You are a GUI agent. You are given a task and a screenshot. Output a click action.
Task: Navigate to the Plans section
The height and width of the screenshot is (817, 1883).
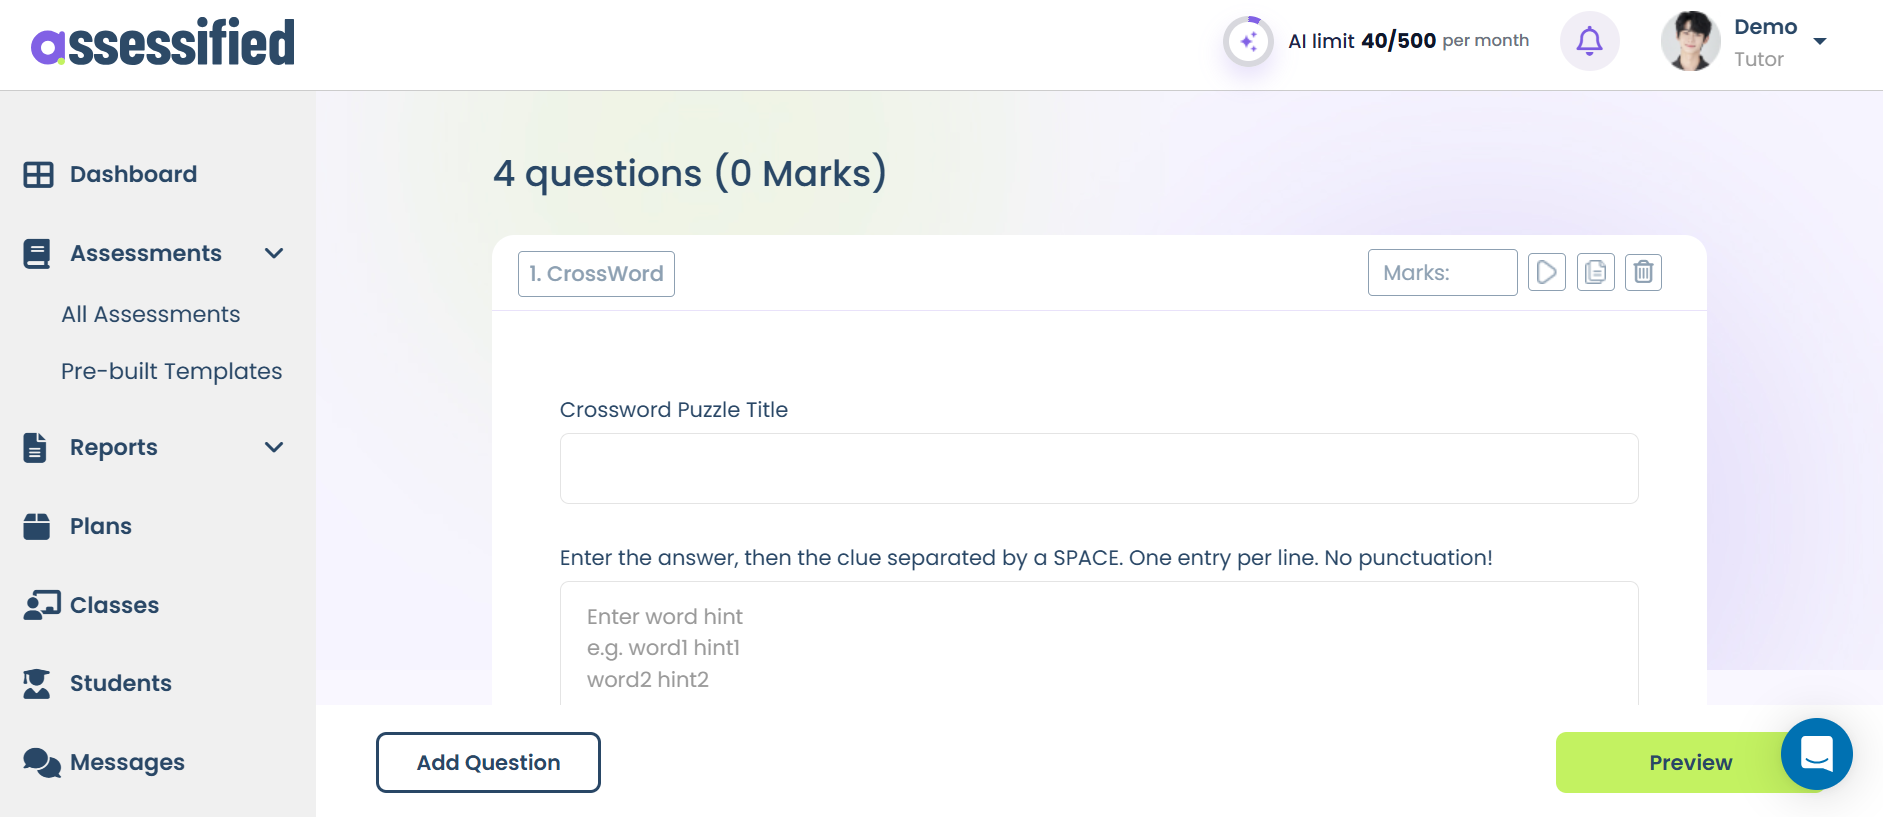(100, 526)
